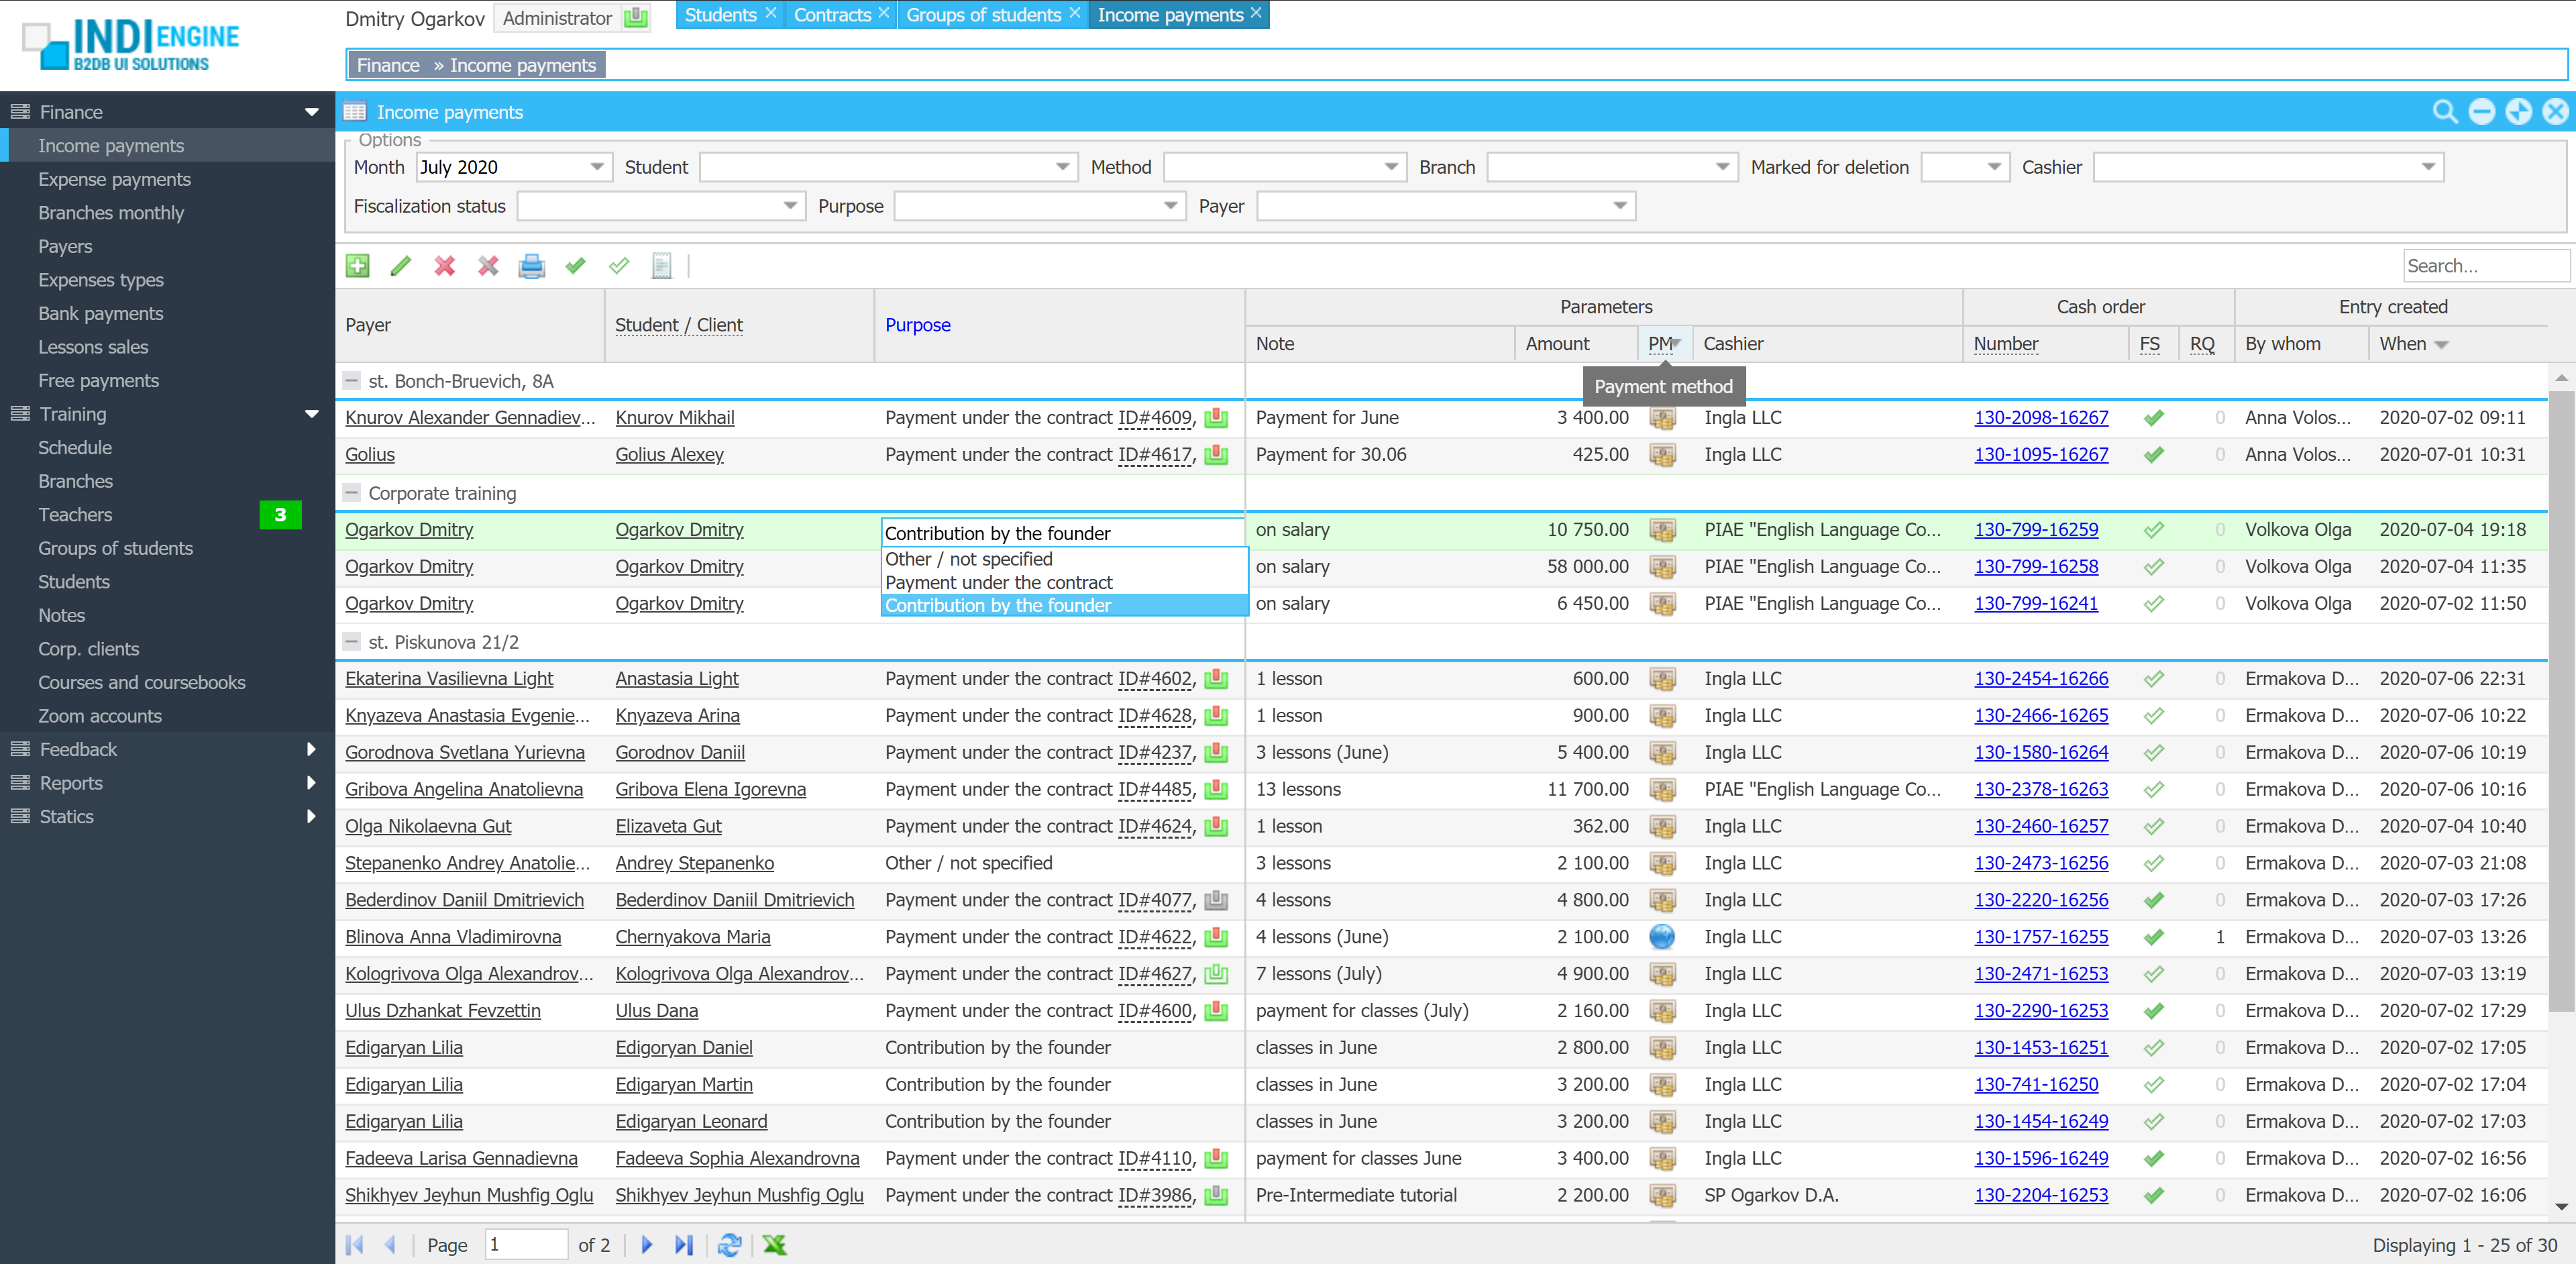Open Expense payments in sidebar

pos(114,179)
